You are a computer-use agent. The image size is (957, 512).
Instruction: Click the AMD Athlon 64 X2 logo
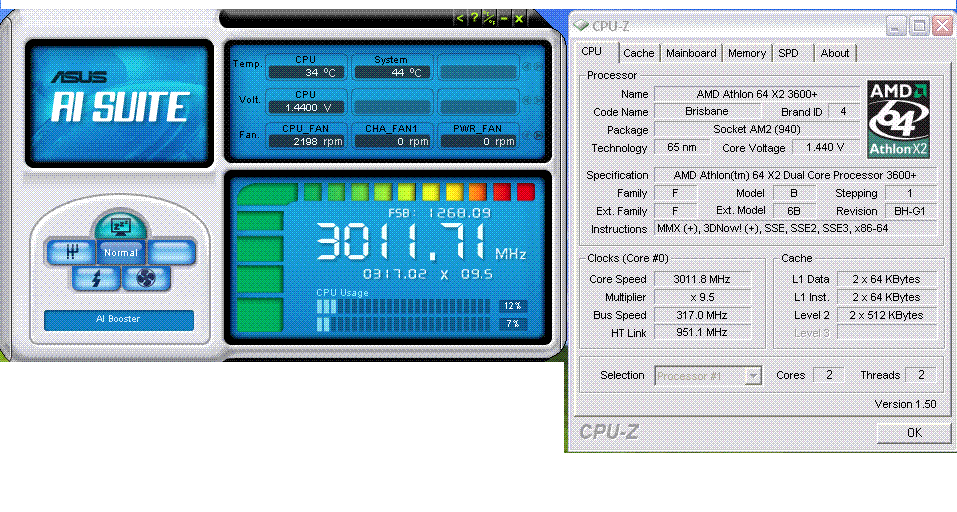tap(898, 119)
